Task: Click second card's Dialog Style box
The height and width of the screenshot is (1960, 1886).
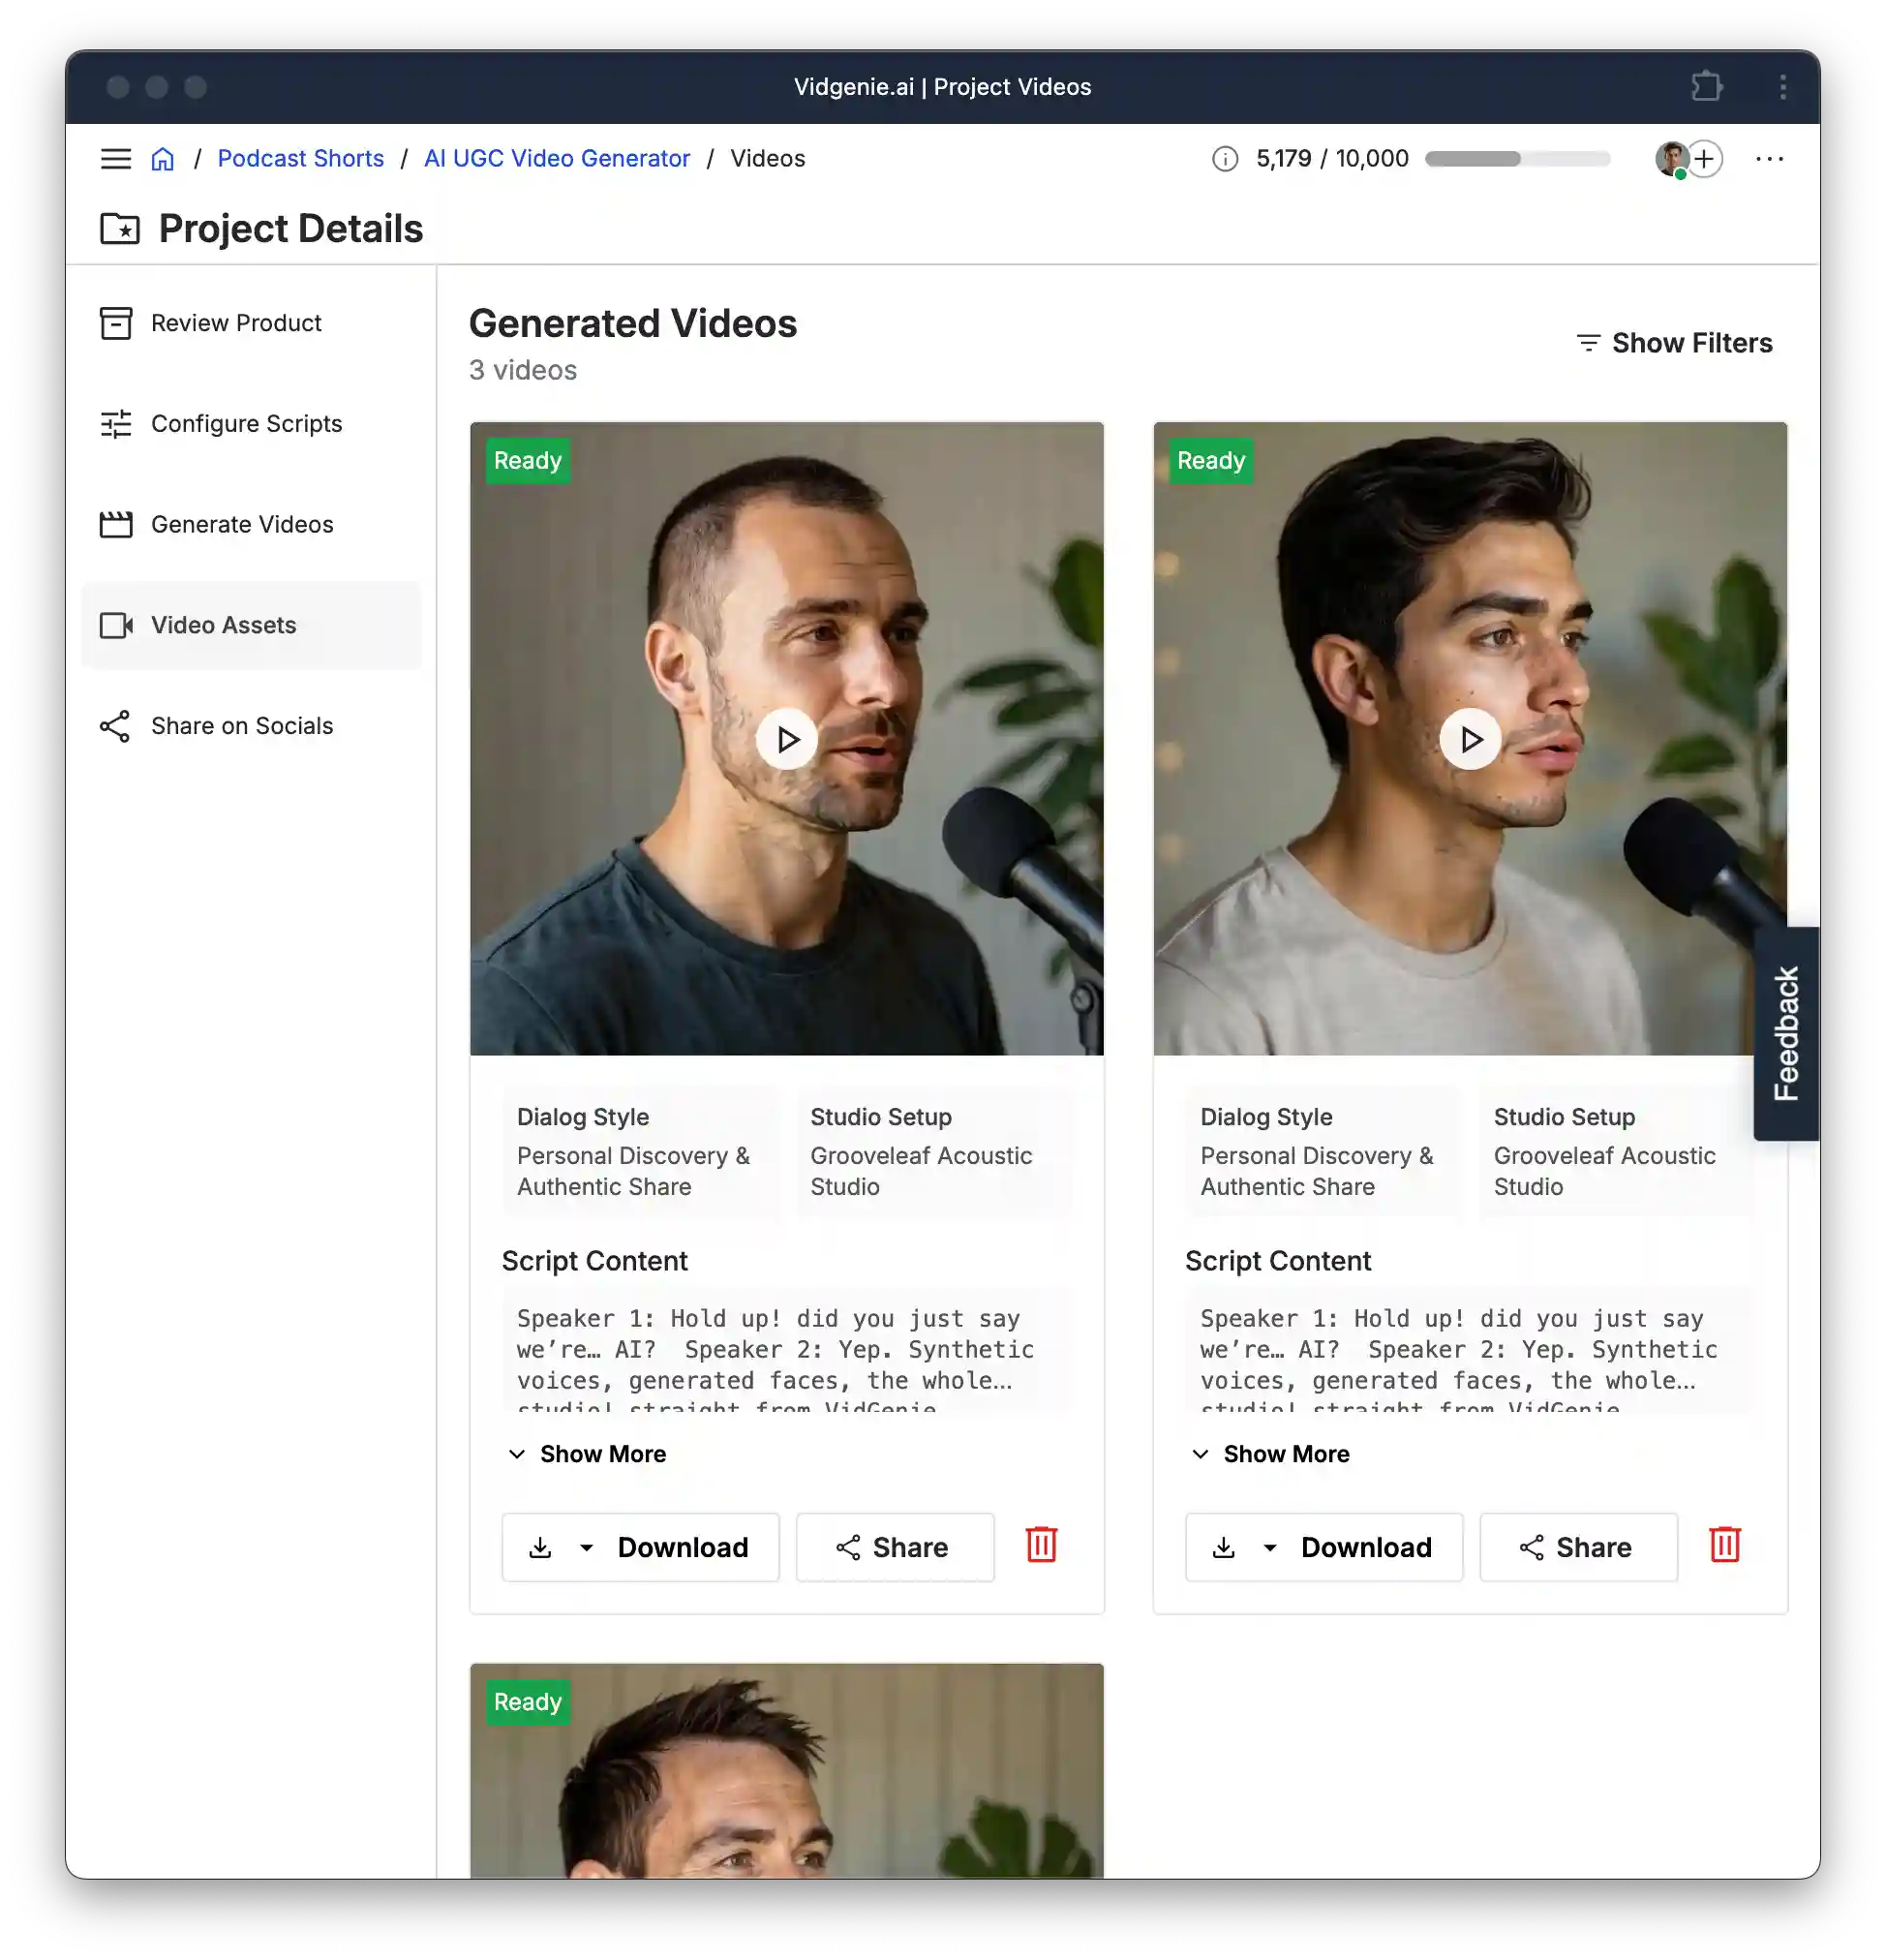Action: [x=1323, y=1151]
